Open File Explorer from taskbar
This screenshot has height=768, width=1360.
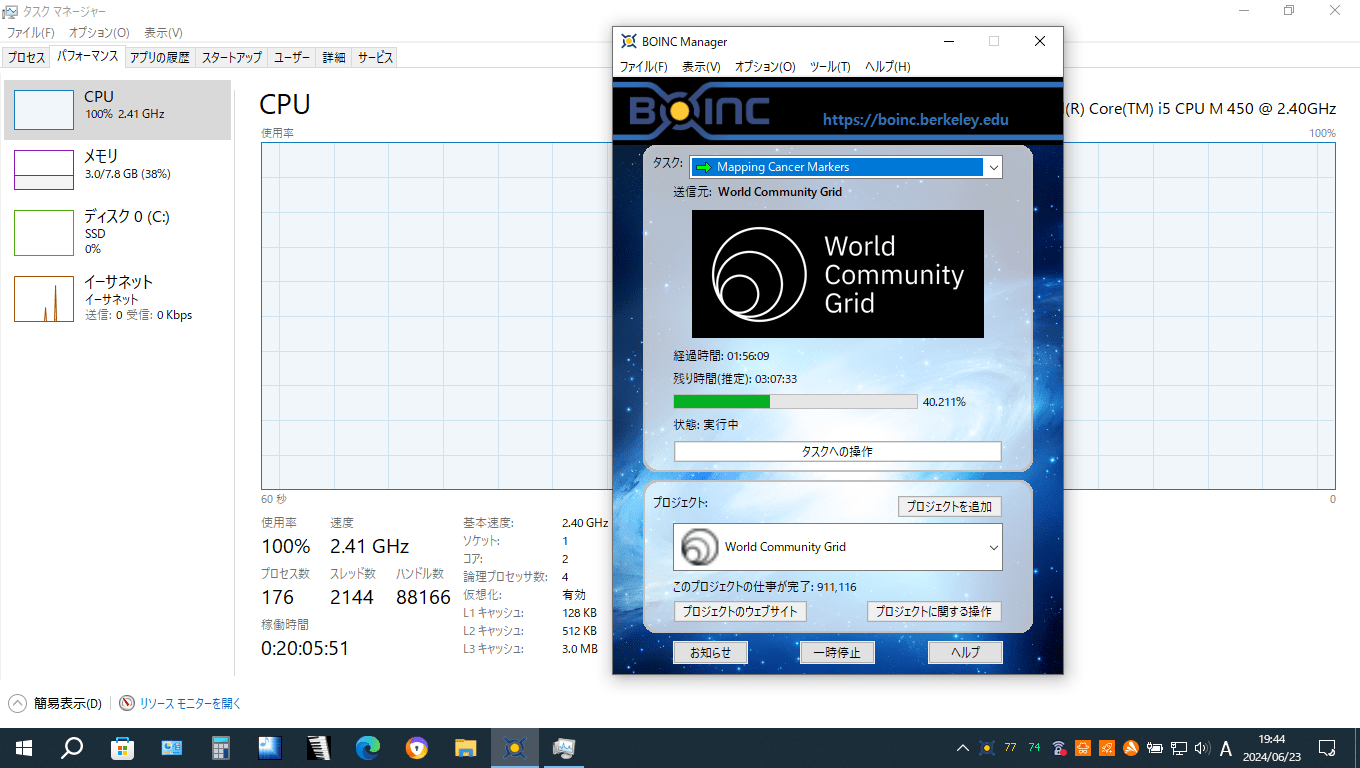466,747
